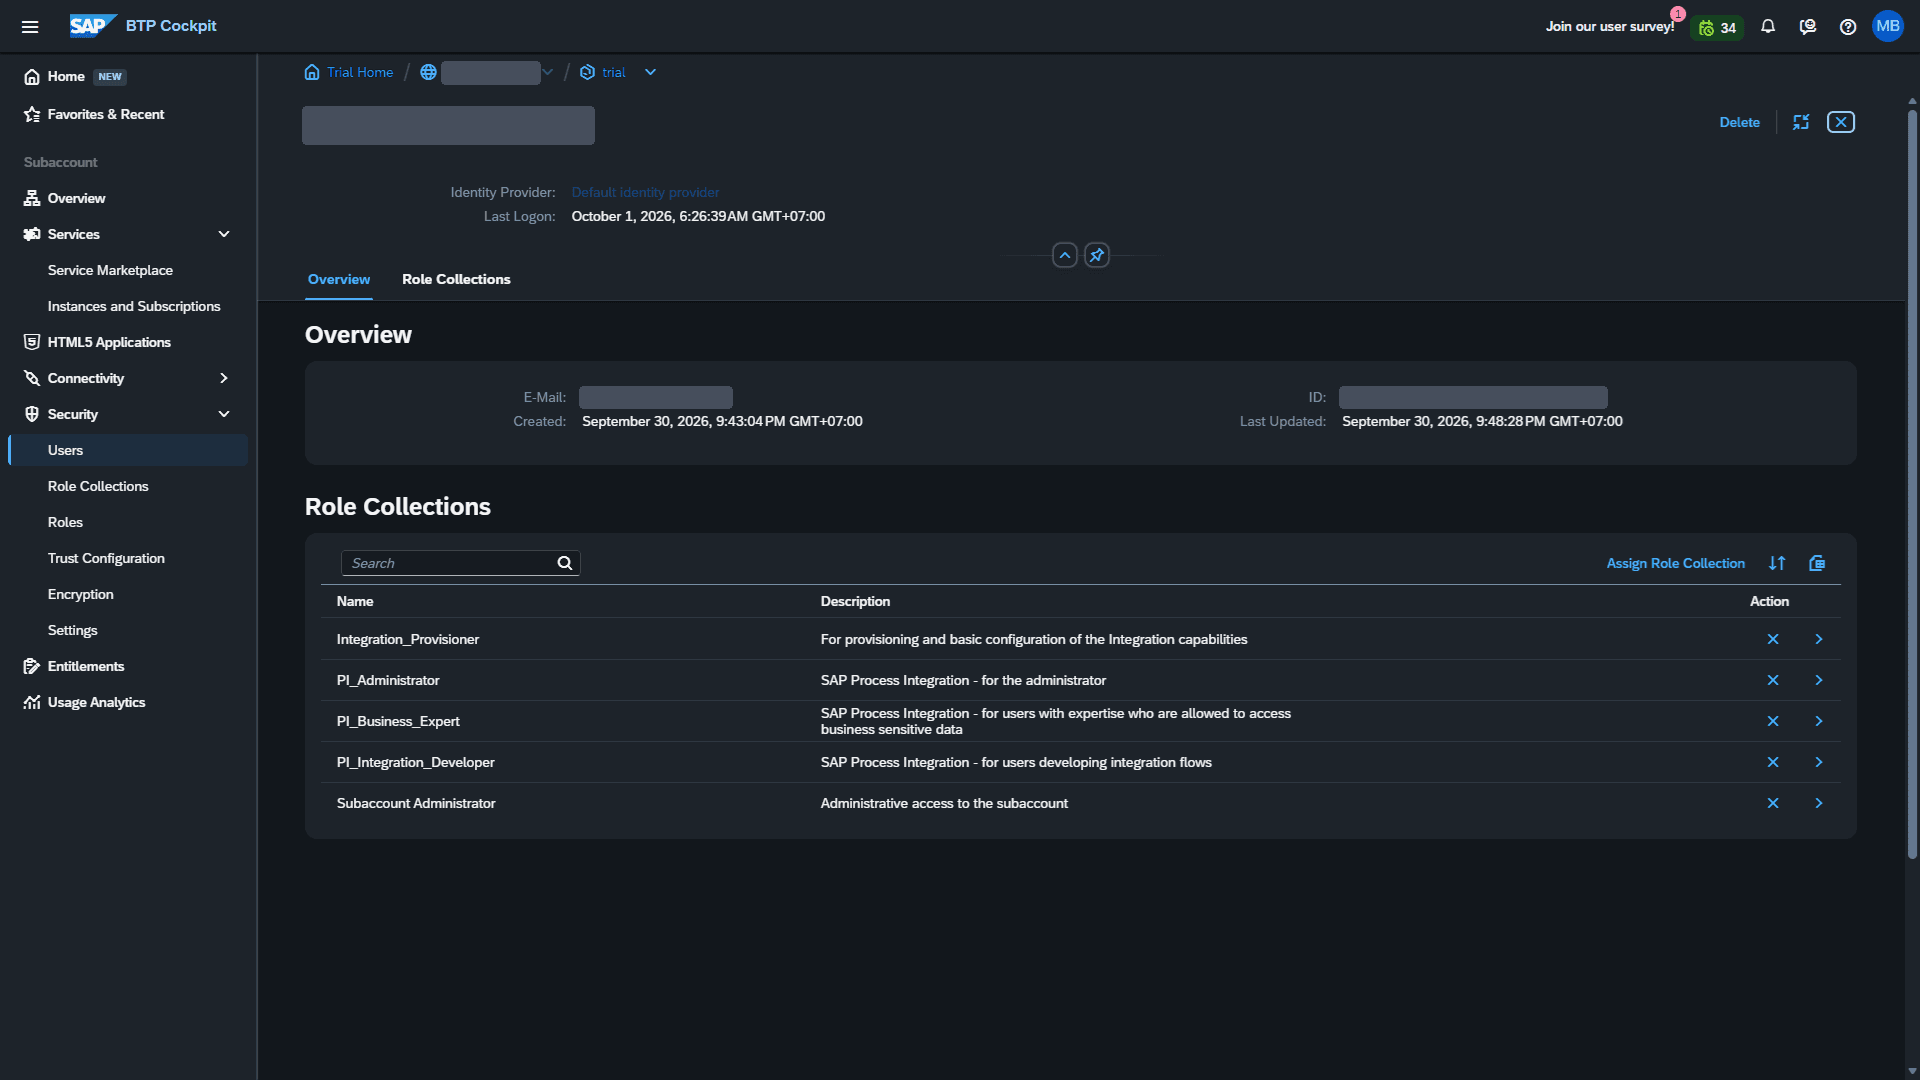Open details of PI_Business_Expert via arrow

click(x=1819, y=721)
